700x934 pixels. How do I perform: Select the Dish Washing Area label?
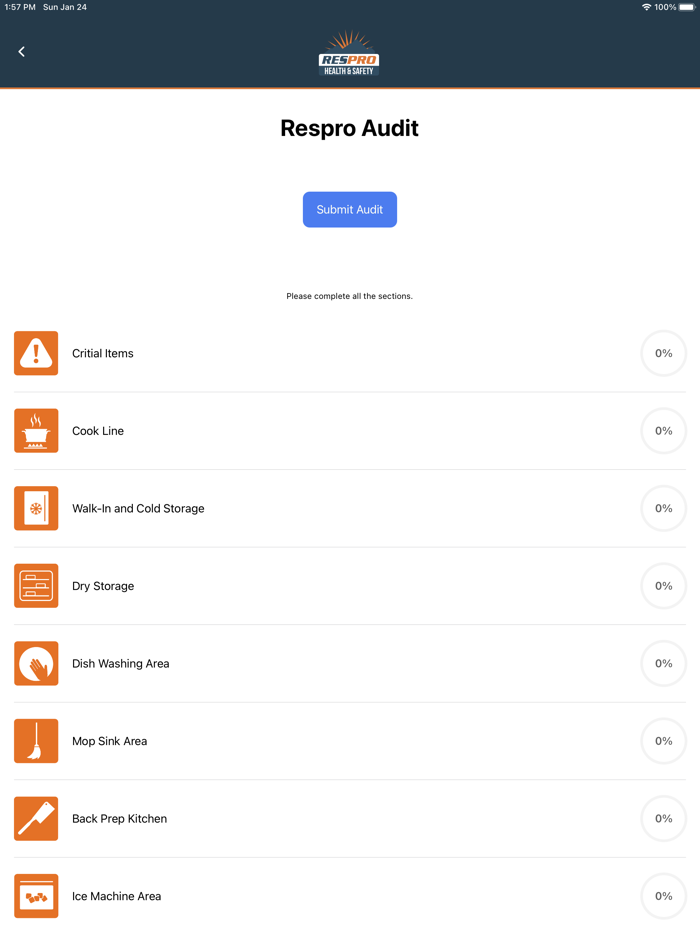(x=120, y=664)
